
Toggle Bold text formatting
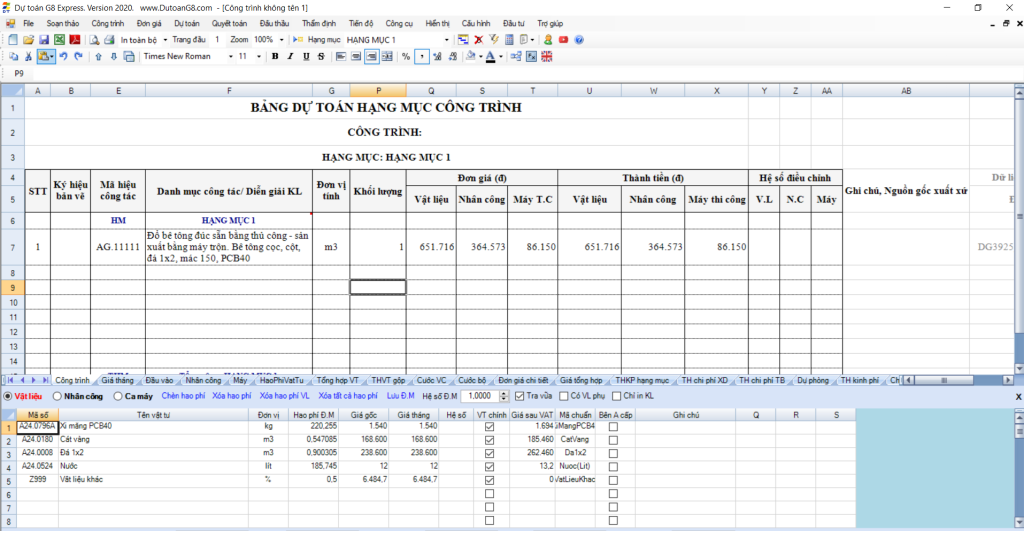point(275,57)
